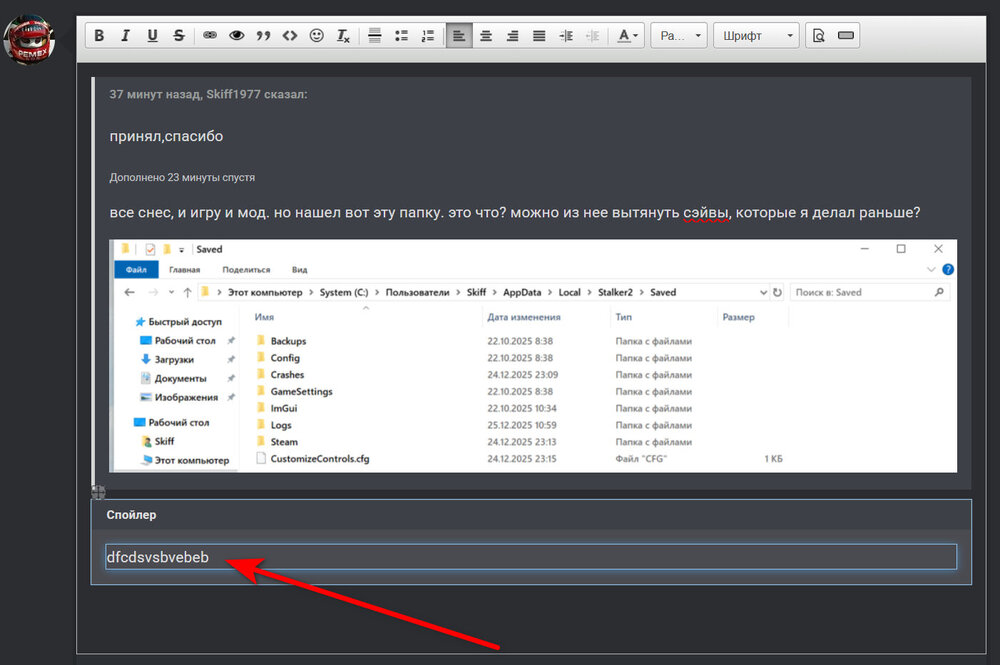The image size is (1000, 665).
Task: Open the emoji smiley picker
Action: coord(317,36)
